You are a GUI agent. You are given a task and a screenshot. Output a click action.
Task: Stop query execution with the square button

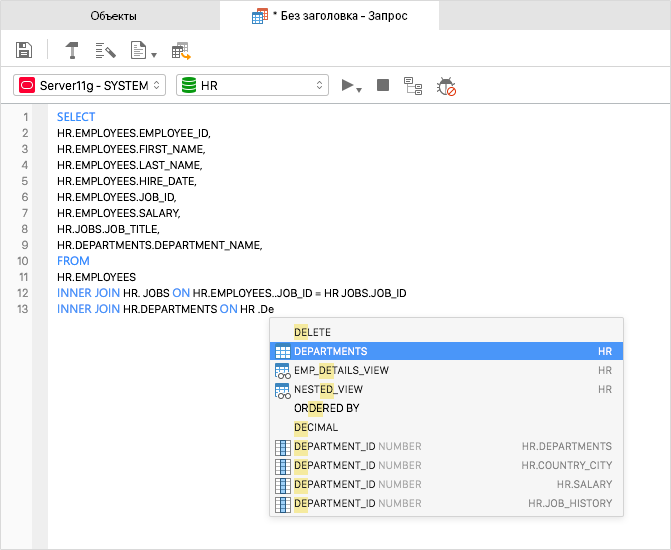coord(382,86)
